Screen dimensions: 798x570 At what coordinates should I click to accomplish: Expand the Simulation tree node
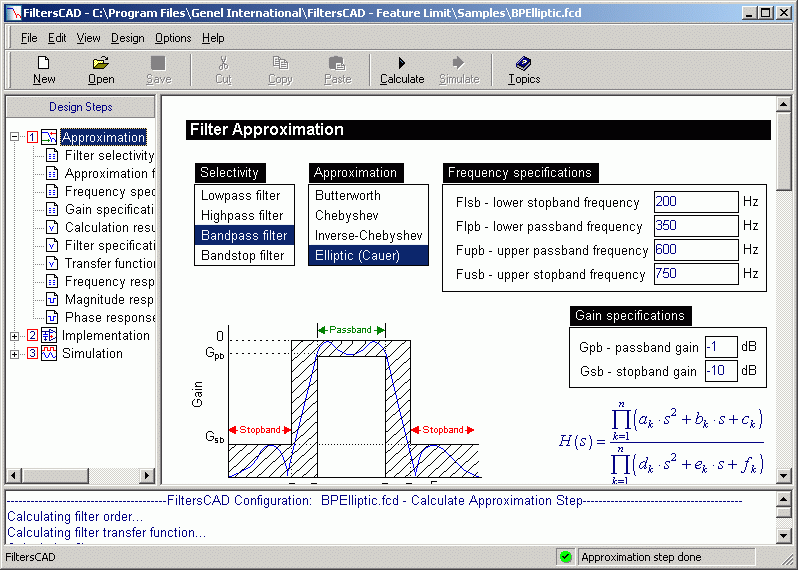tap(15, 354)
